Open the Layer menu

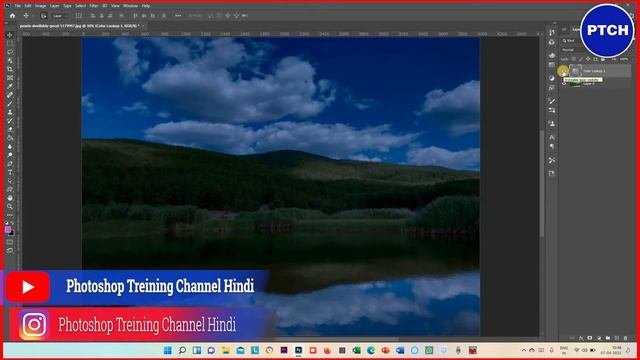pyautogui.click(x=55, y=6)
